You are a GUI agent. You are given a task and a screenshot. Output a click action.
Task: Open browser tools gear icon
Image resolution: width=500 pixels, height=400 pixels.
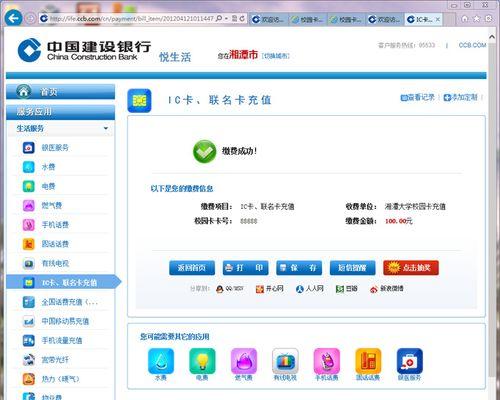click(489, 19)
